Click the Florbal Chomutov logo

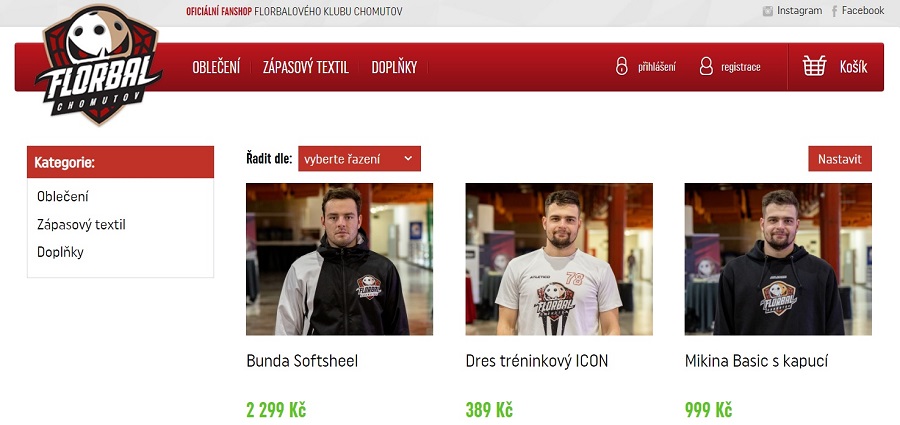coord(99,64)
